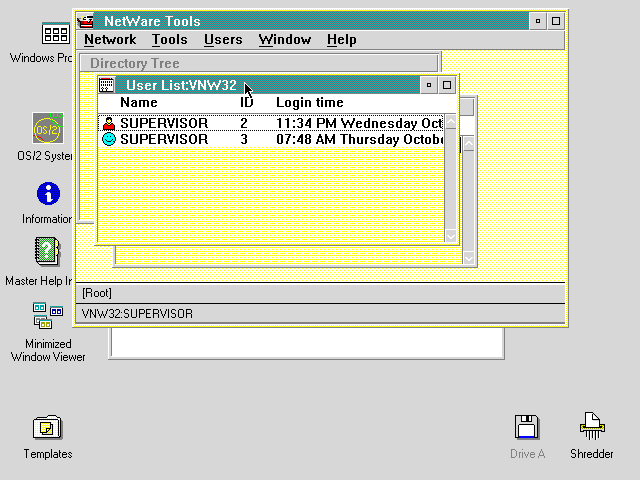Open the Help menu
The height and width of the screenshot is (480, 640).
[x=342, y=40]
